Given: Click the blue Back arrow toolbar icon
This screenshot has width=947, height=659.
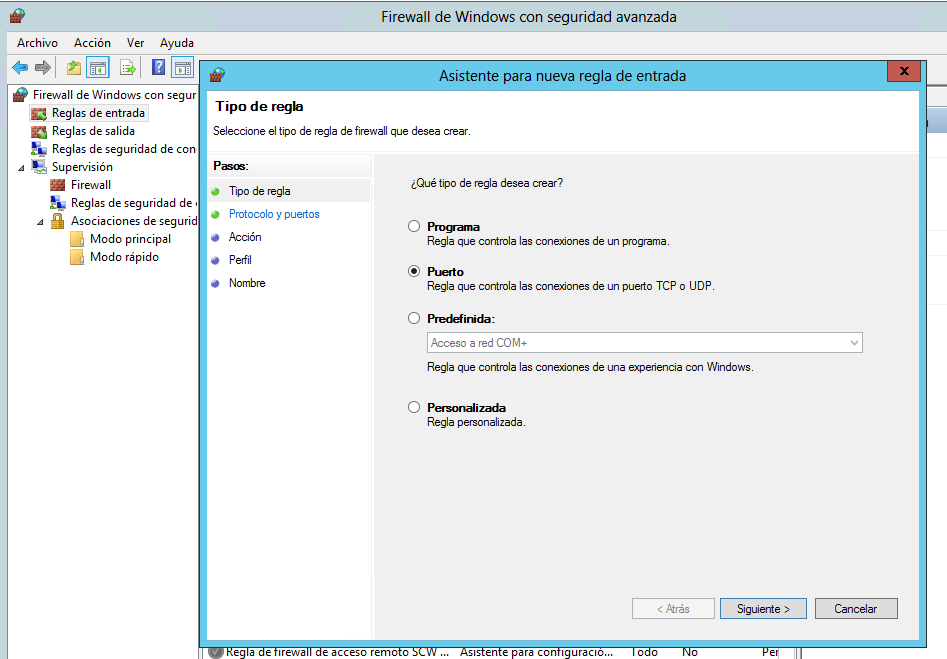Looking at the screenshot, I should pos(20,68).
